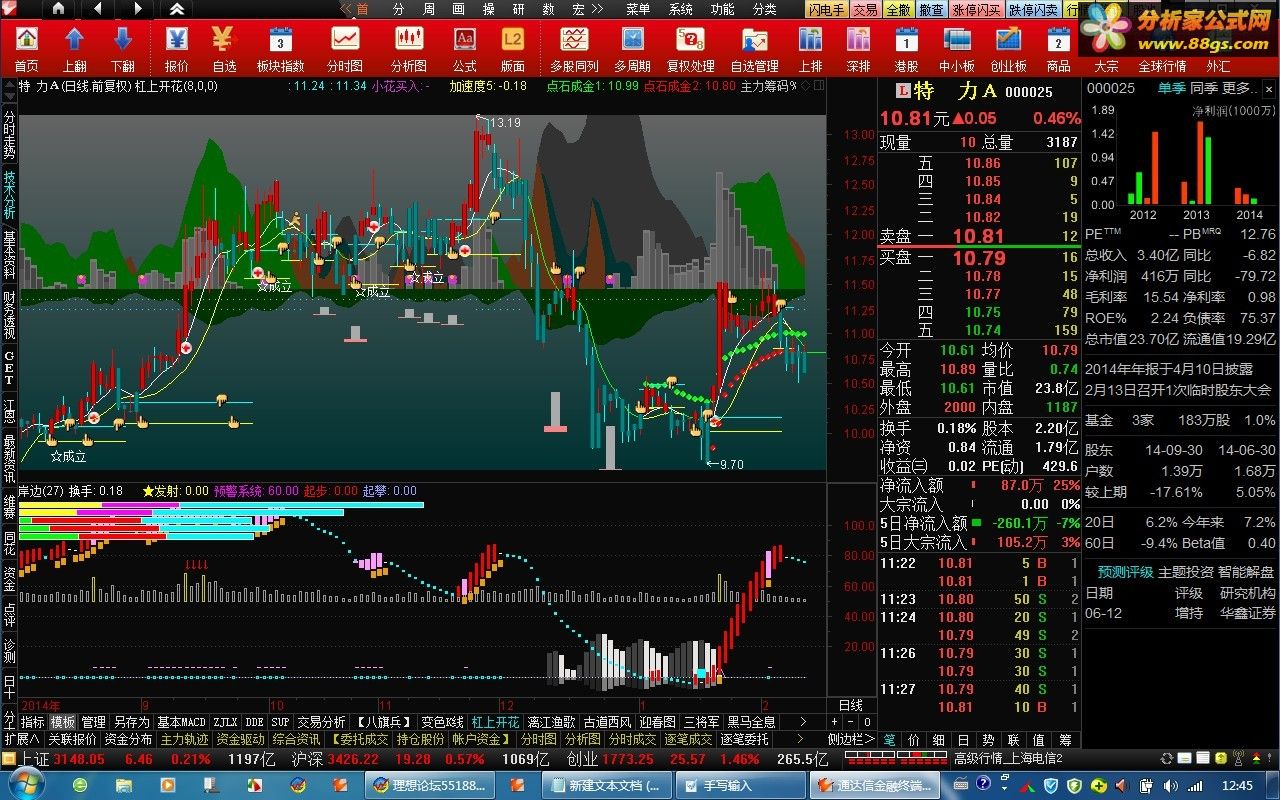Select the 技术分析 side tab
This screenshot has height=800, width=1280.
[9, 195]
